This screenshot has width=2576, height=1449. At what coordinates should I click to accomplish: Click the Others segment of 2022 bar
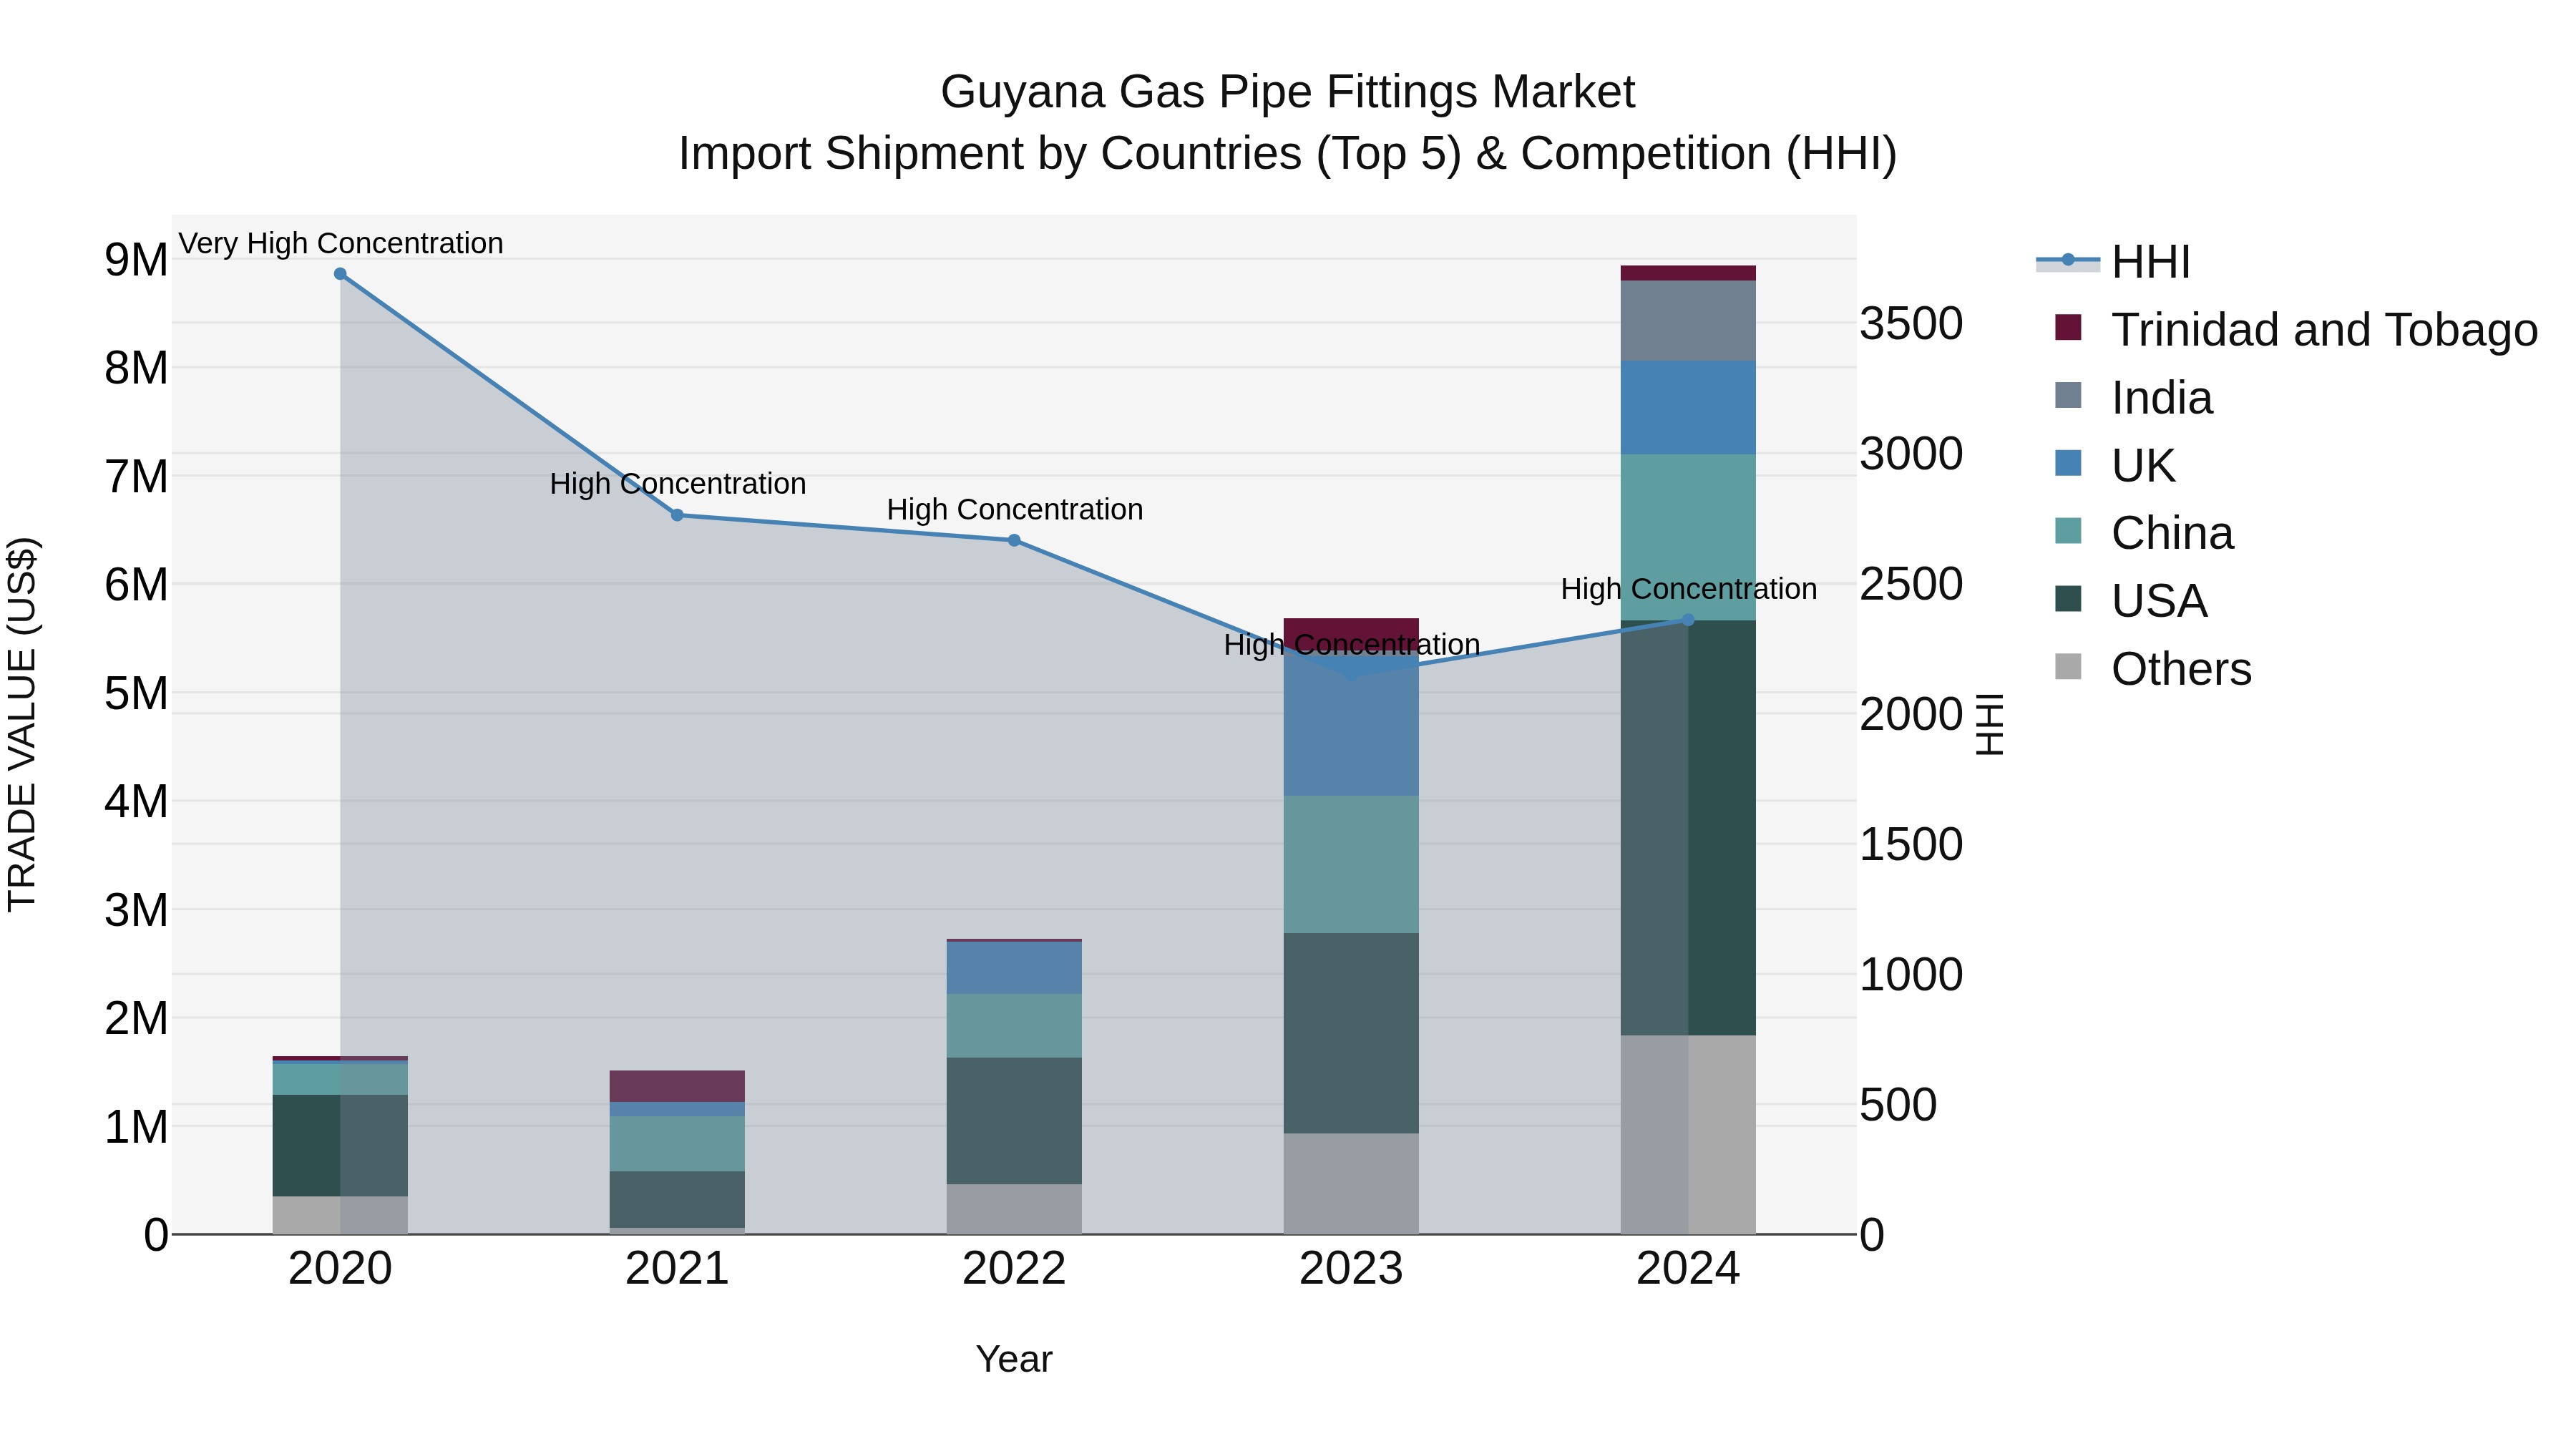tap(1014, 1210)
